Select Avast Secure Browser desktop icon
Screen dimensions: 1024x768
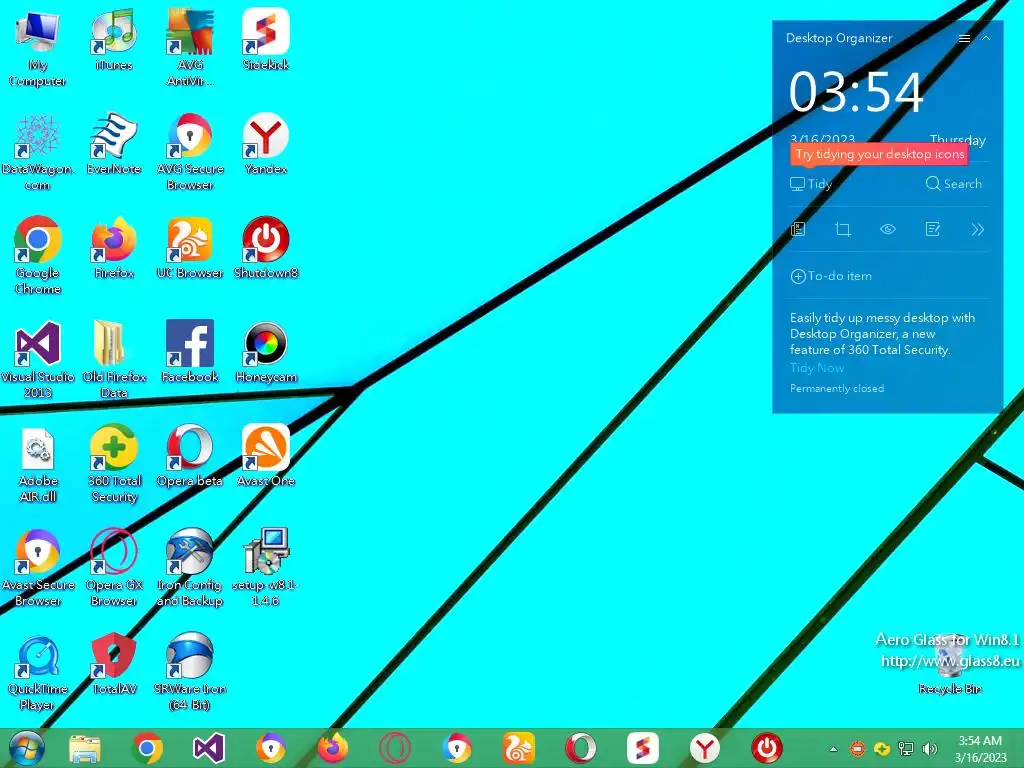(x=37, y=567)
